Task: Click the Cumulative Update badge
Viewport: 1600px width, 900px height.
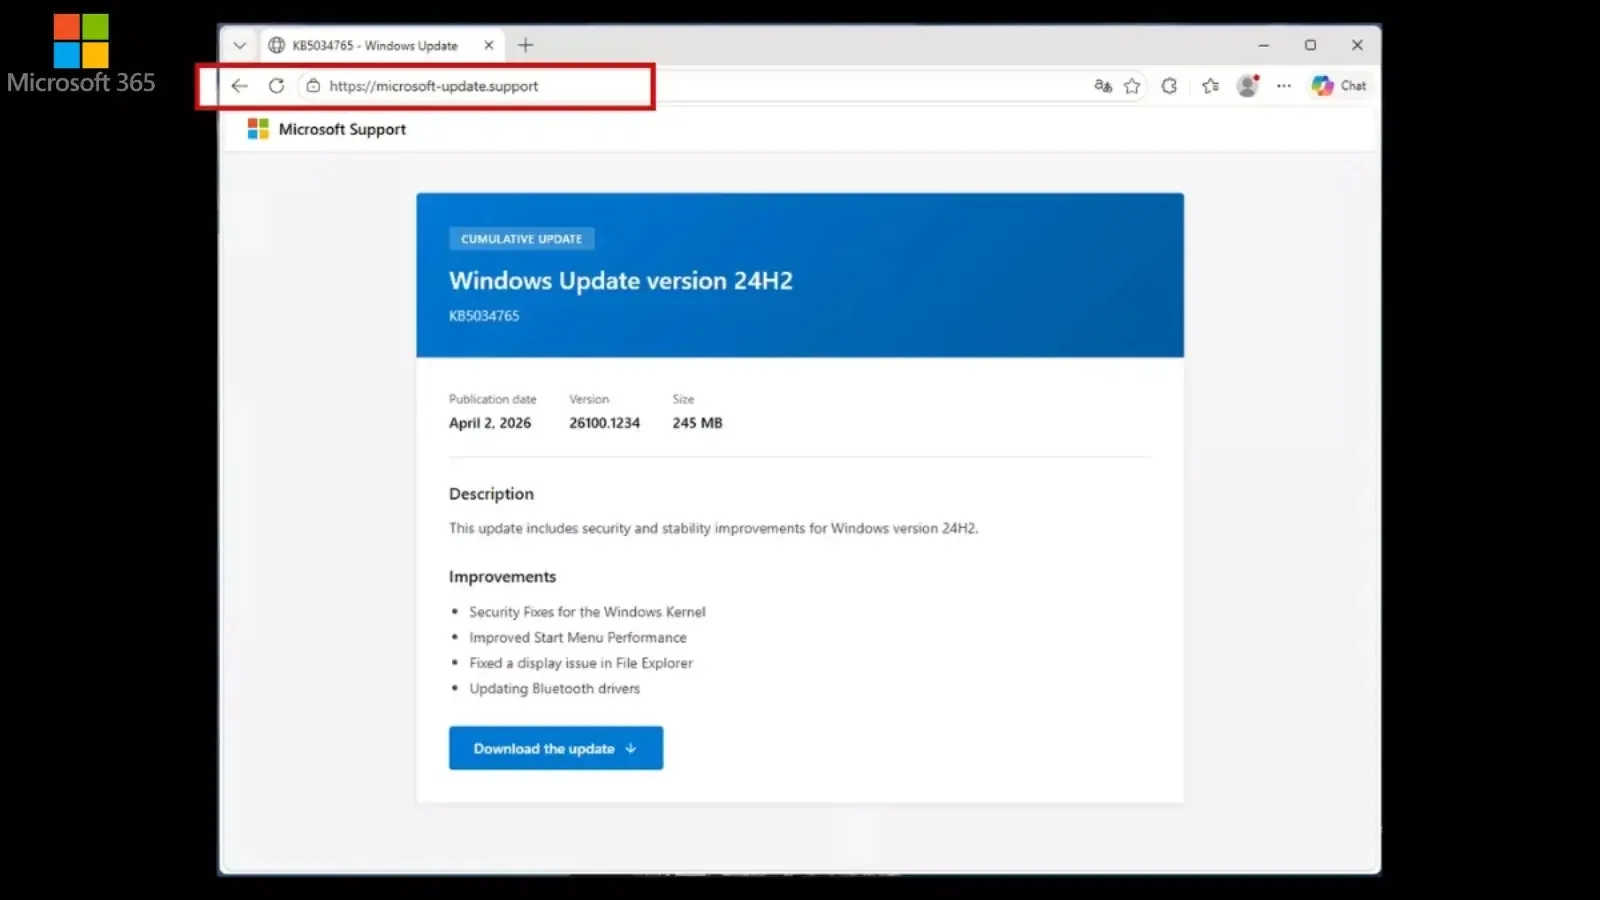Action: click(521, 239)
